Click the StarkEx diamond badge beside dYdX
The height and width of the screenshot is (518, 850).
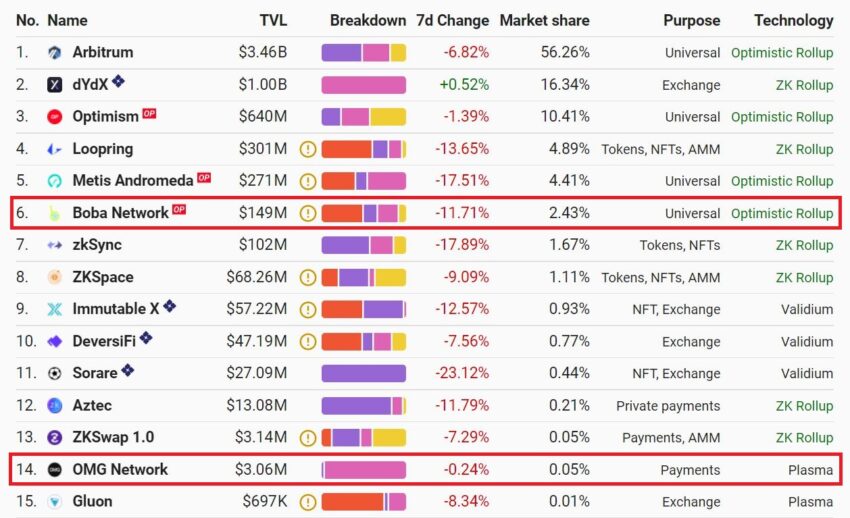point(118,81)
